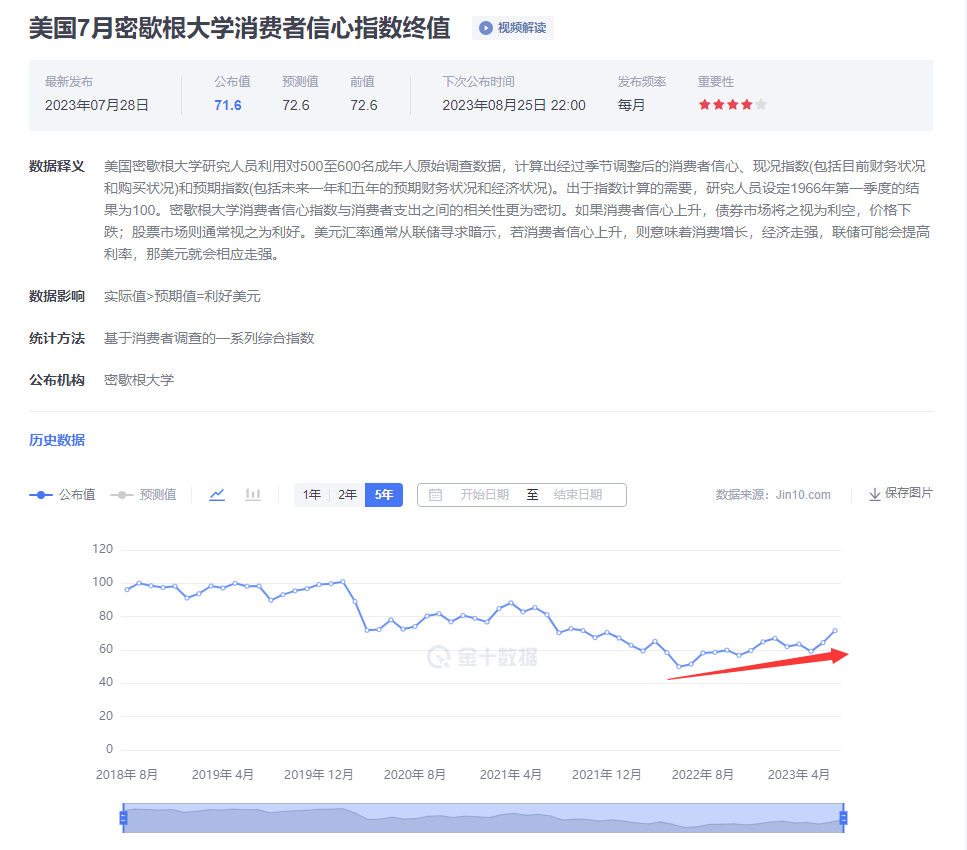Open the calendar date picker icon
The image size is (967, 850).
coord(437,494)
